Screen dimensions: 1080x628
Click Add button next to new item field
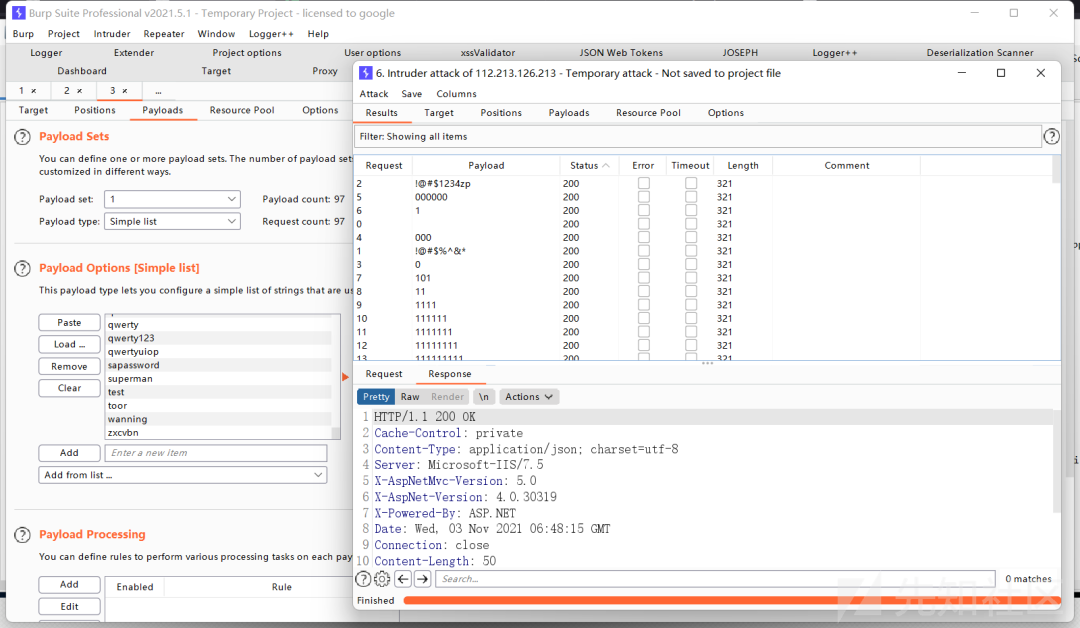tap(69, 452)
